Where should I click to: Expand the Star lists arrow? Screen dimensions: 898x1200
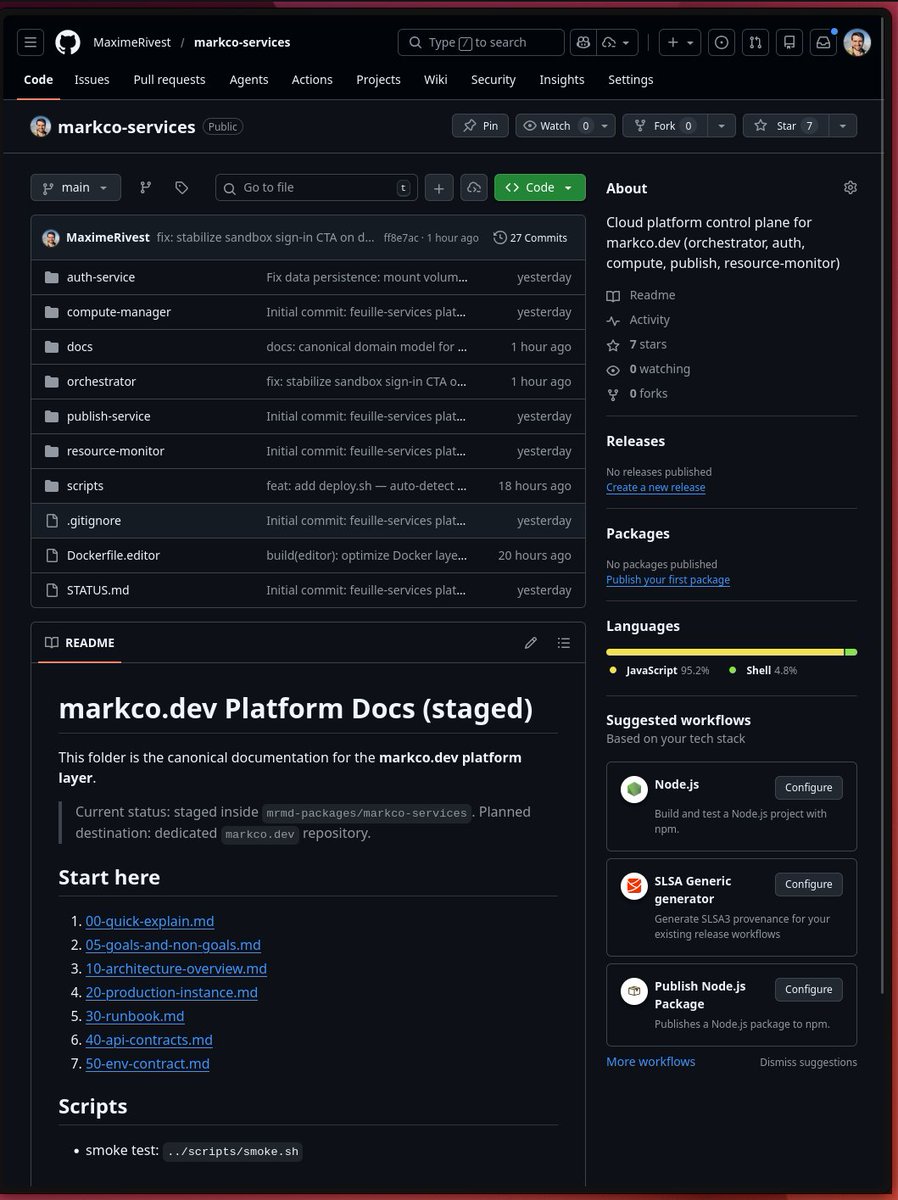click(x=843, y=126)
